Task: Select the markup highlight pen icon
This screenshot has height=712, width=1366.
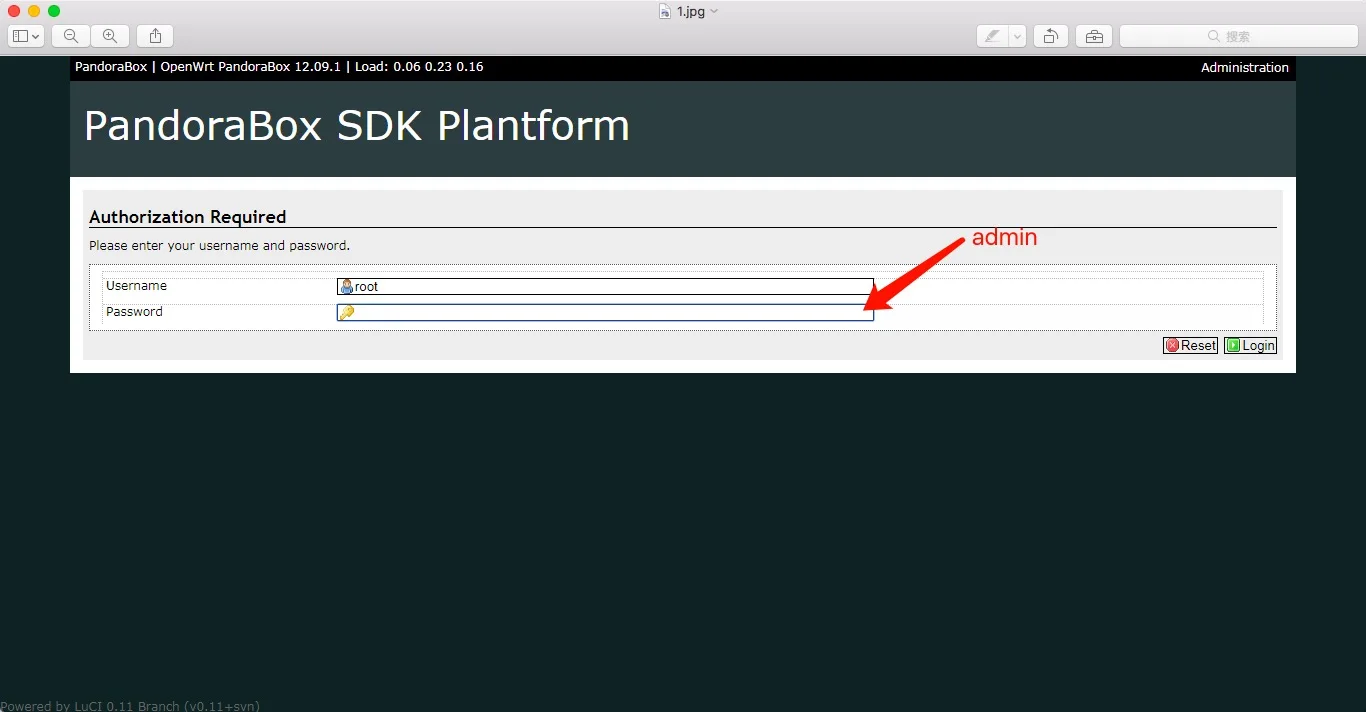Action: [x=992, y=36]
